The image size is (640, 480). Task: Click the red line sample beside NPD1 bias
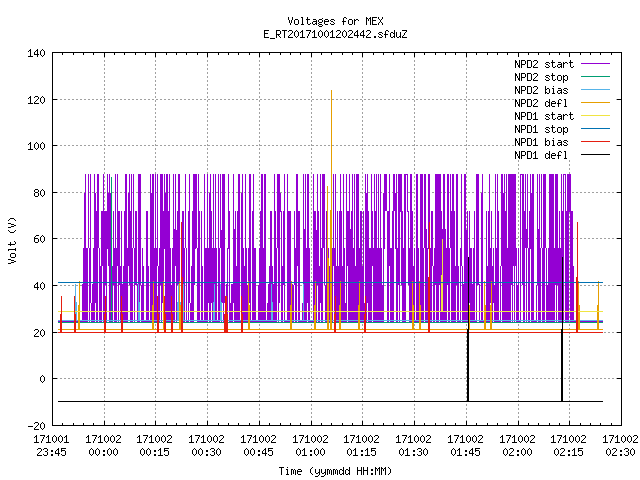pyautogui.click(x=596, y=142)
